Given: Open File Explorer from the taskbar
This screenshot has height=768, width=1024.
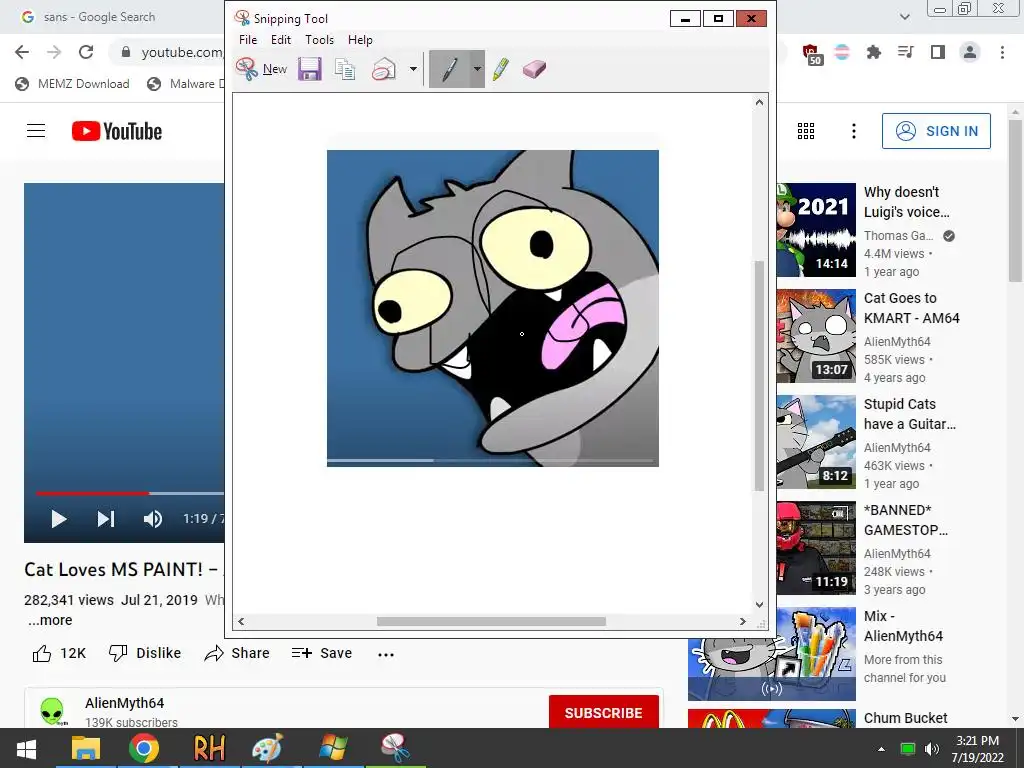Looking at the screenshot, I should tap(86, 748).
